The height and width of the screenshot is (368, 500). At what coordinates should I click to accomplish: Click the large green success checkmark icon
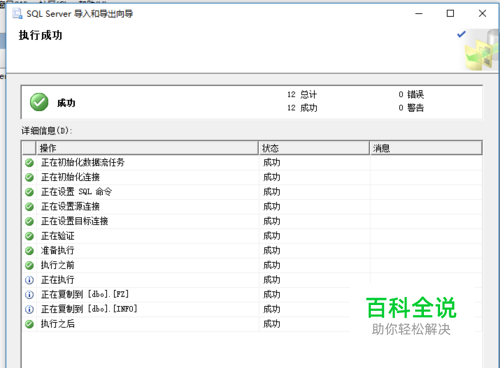[39, 102]
